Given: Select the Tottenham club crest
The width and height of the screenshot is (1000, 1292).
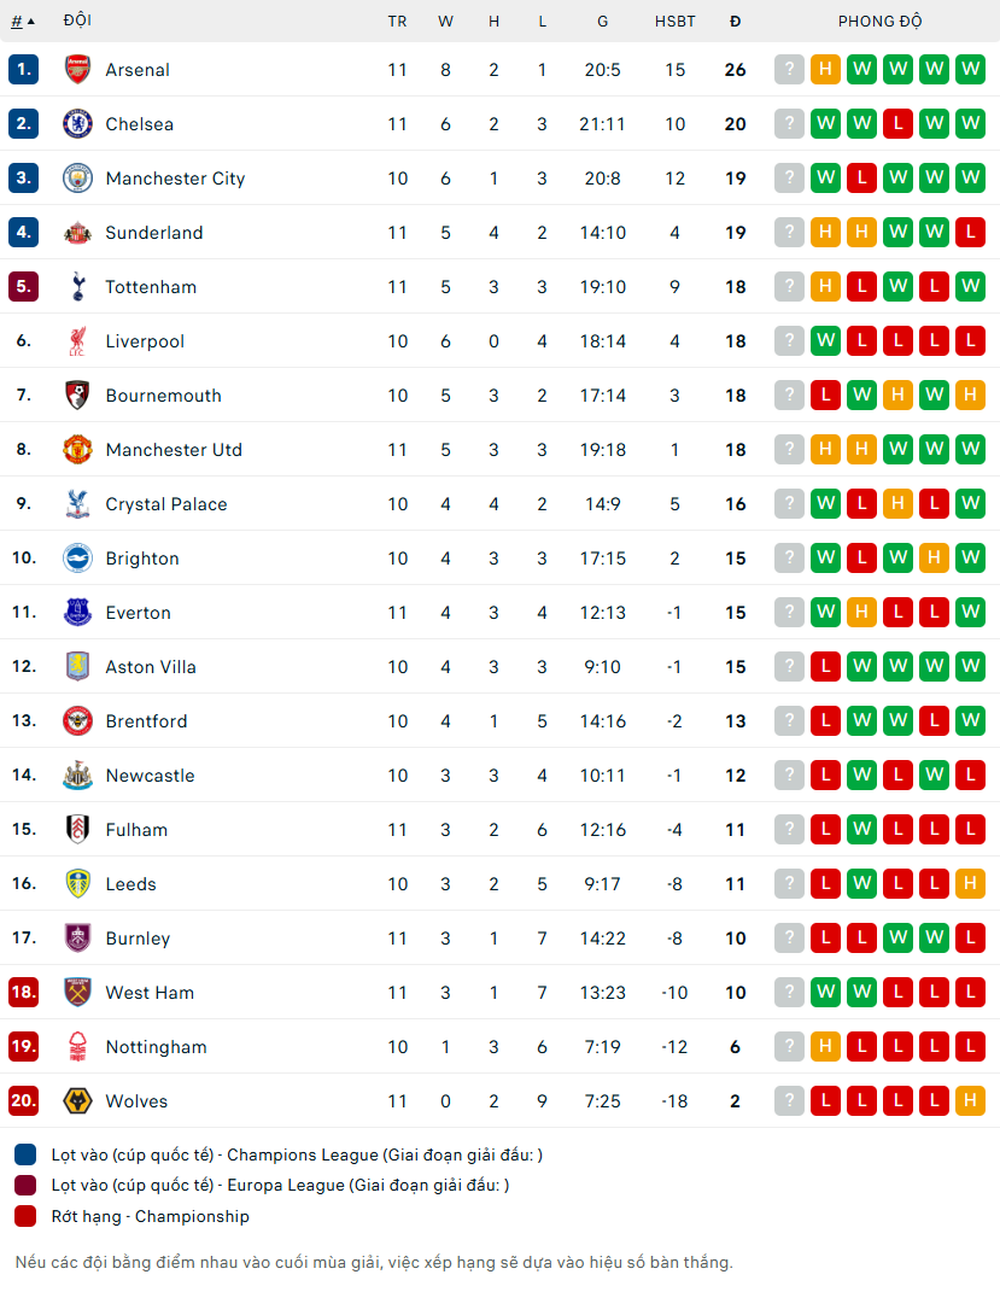Looking at the screenshot, I should pos(77,287).
